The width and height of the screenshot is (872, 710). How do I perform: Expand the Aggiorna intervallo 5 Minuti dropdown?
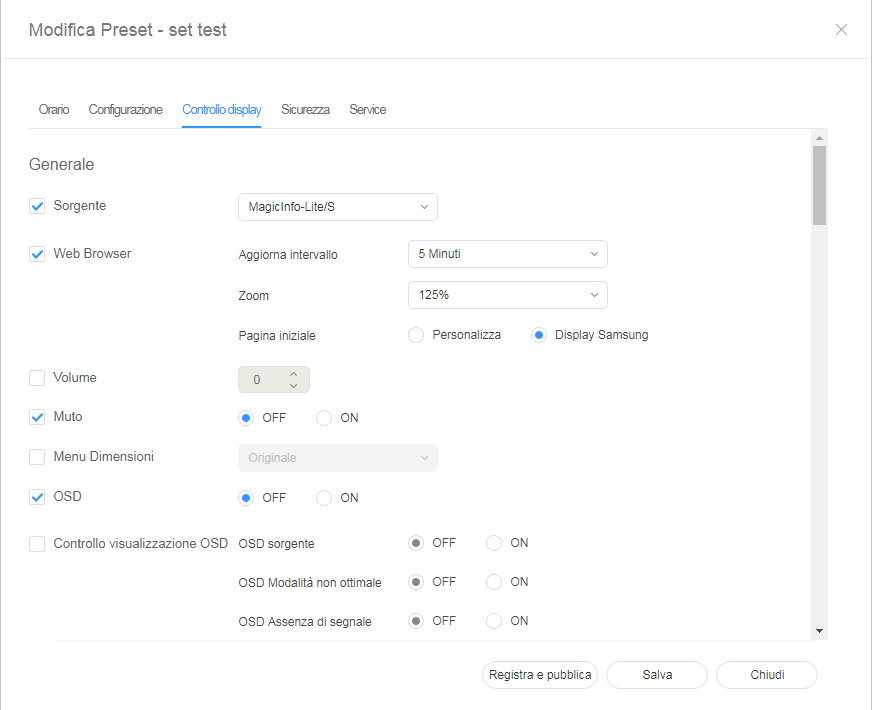[x=507, y=254]
